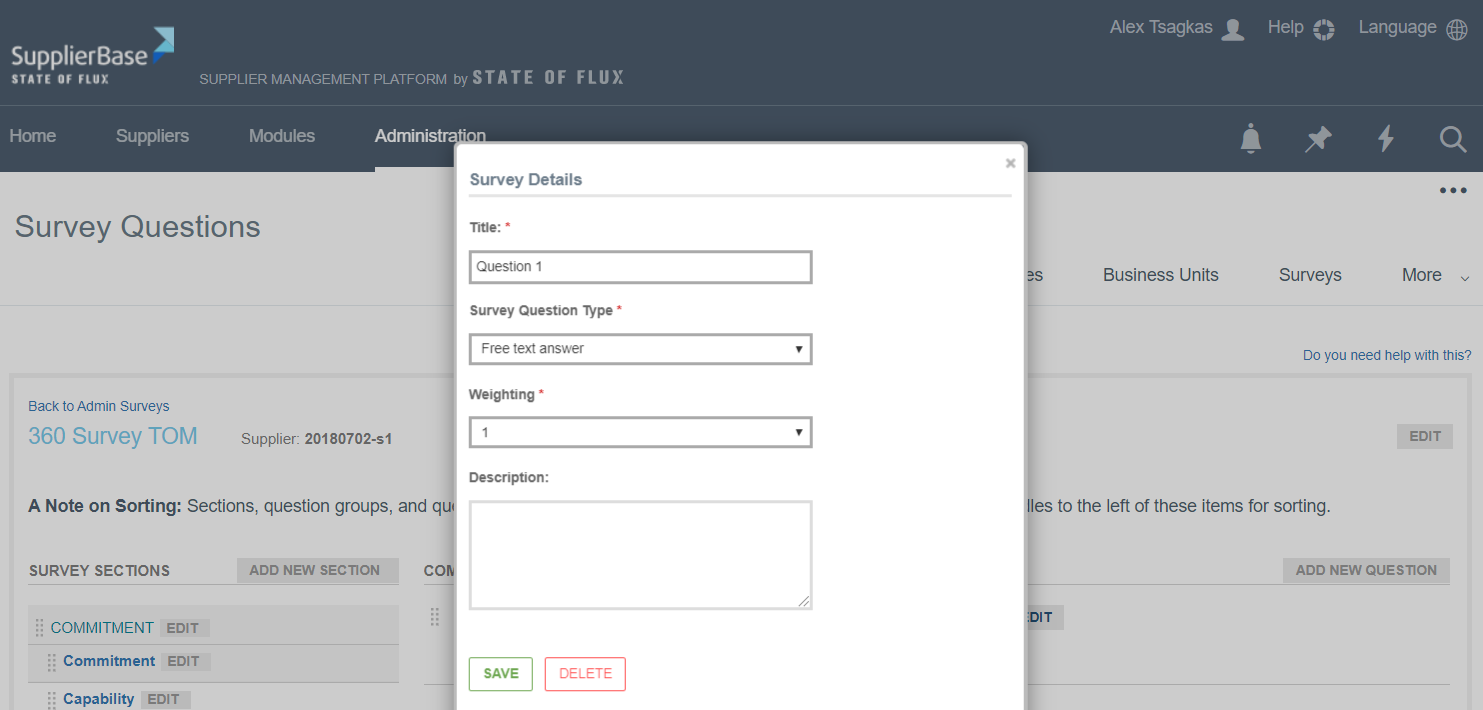This screenshot has width=1483, height=710.
Task: Click the three-dots options icon
Action: tap(1452, 191)
